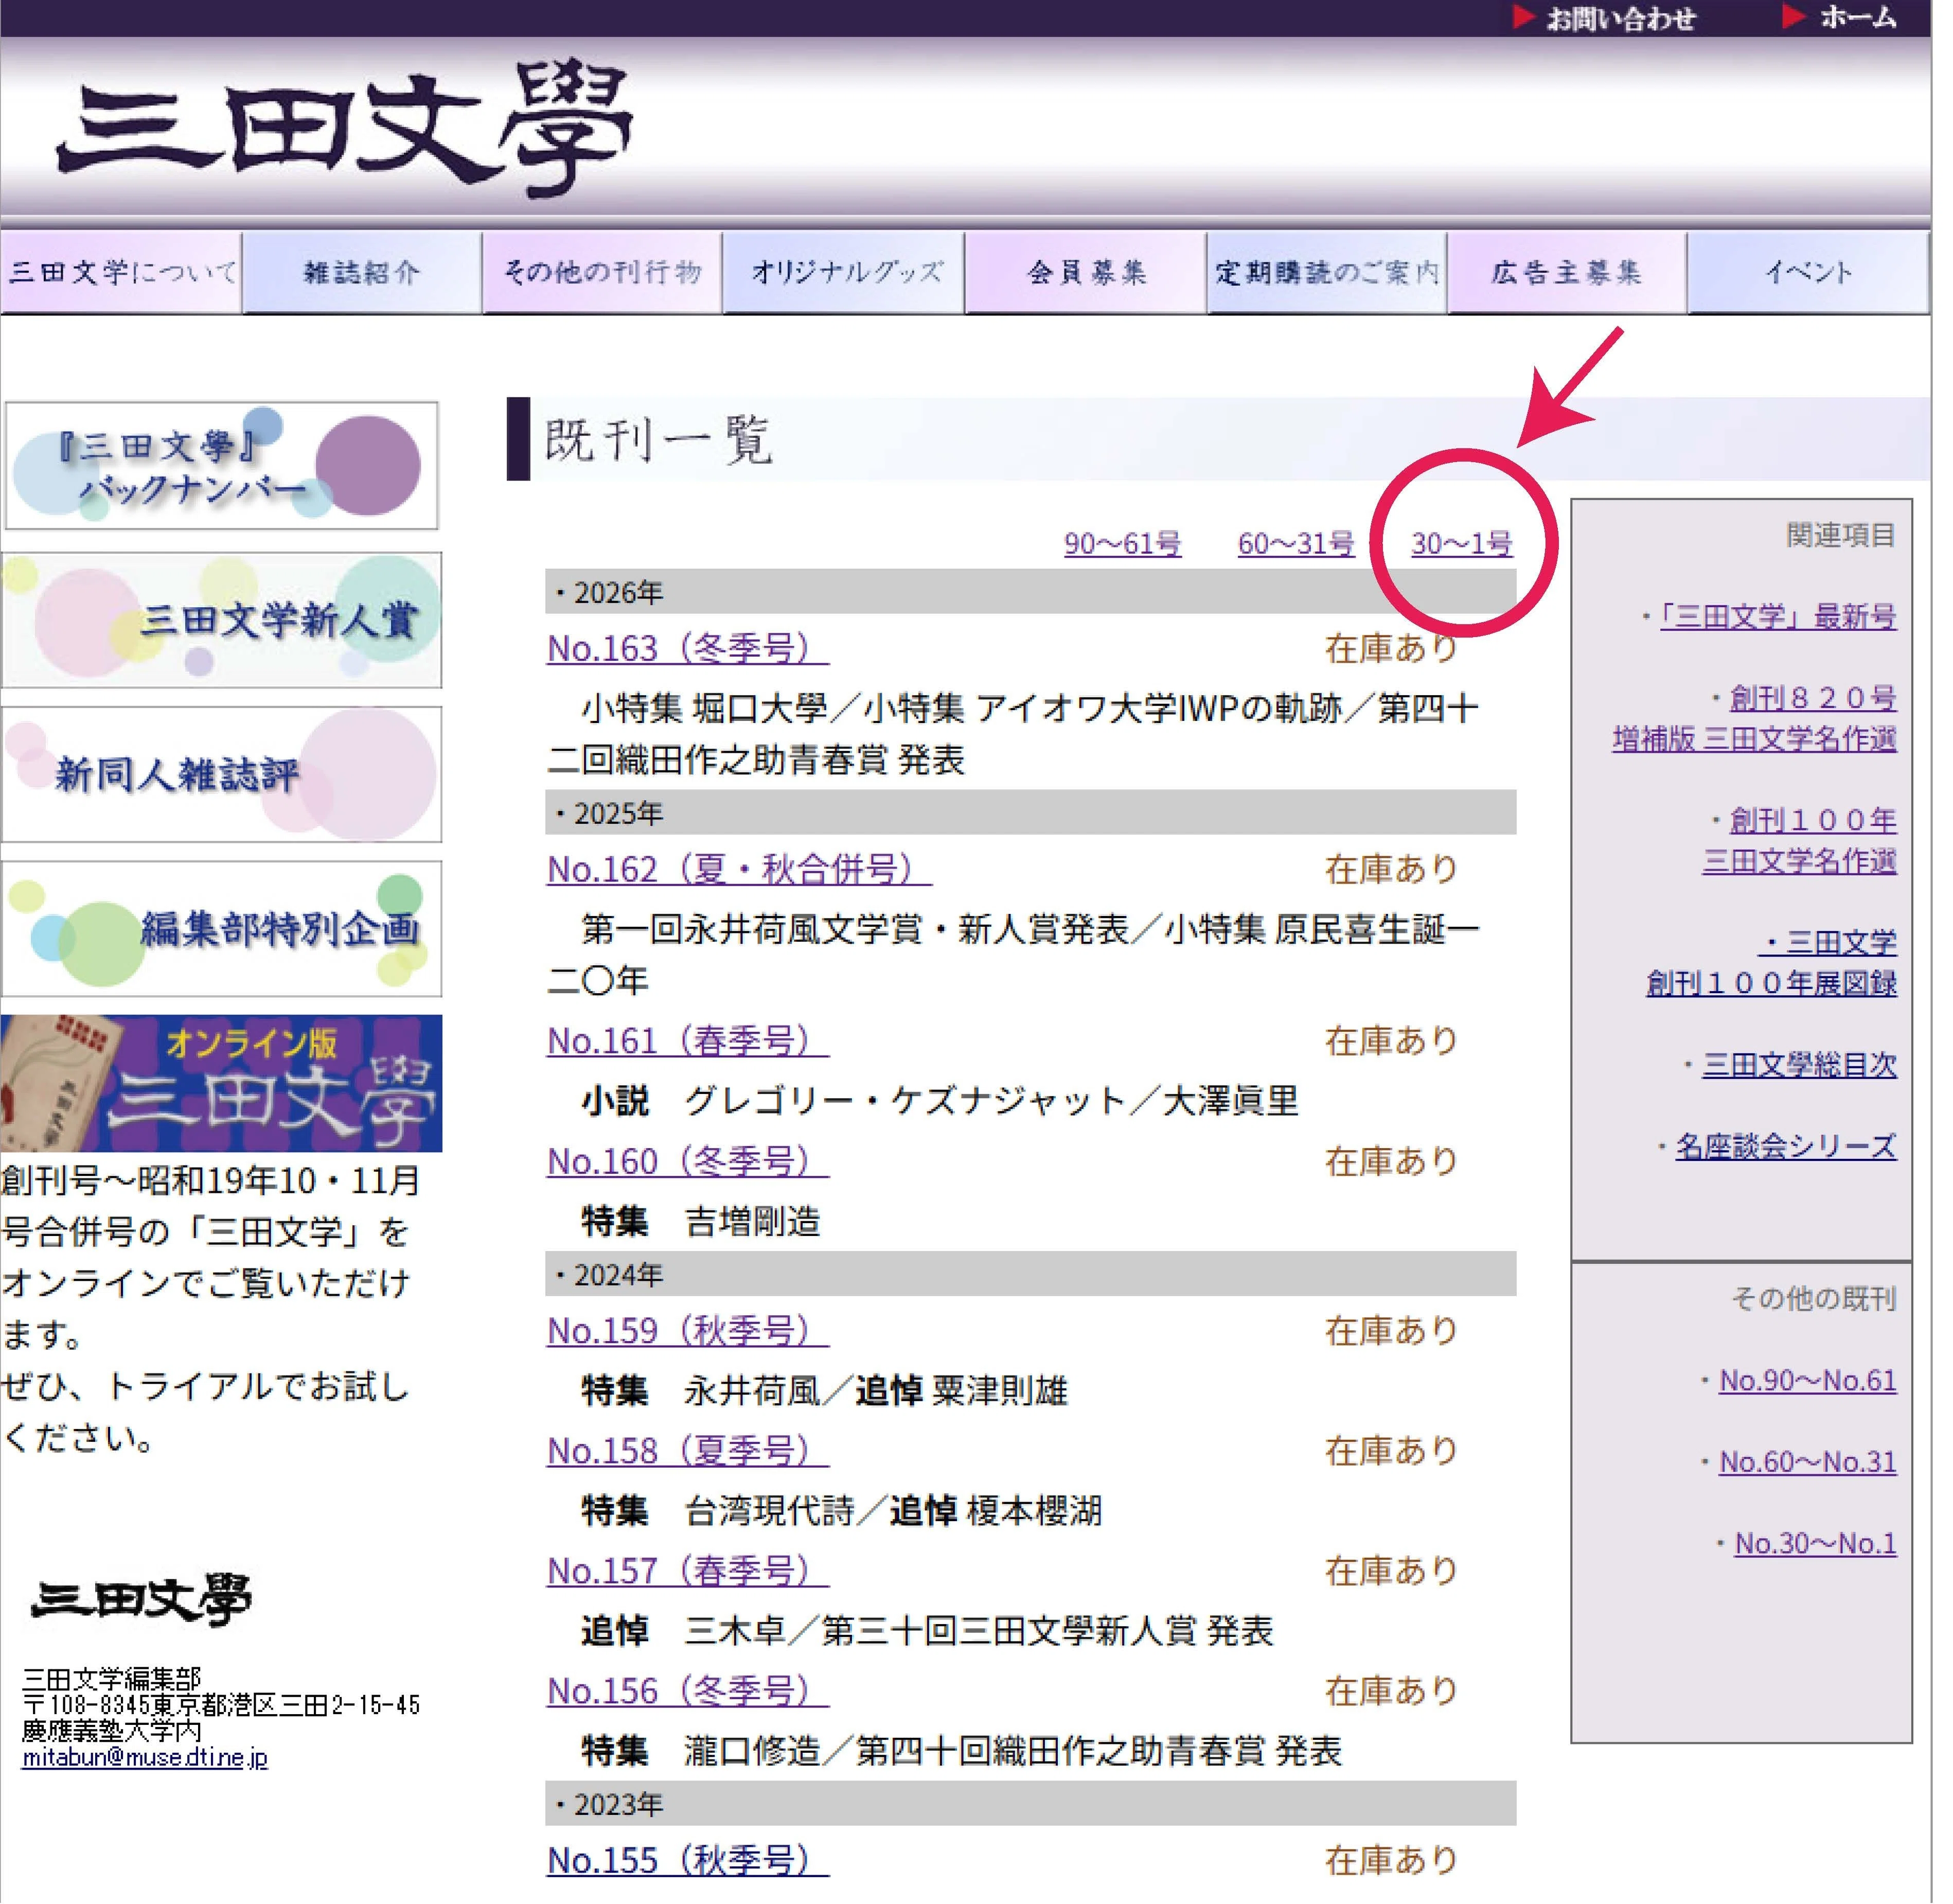Click the small 三田文學 footer logo
The width and height of the screenshot is (1953, 1904).
[140, 1600]
